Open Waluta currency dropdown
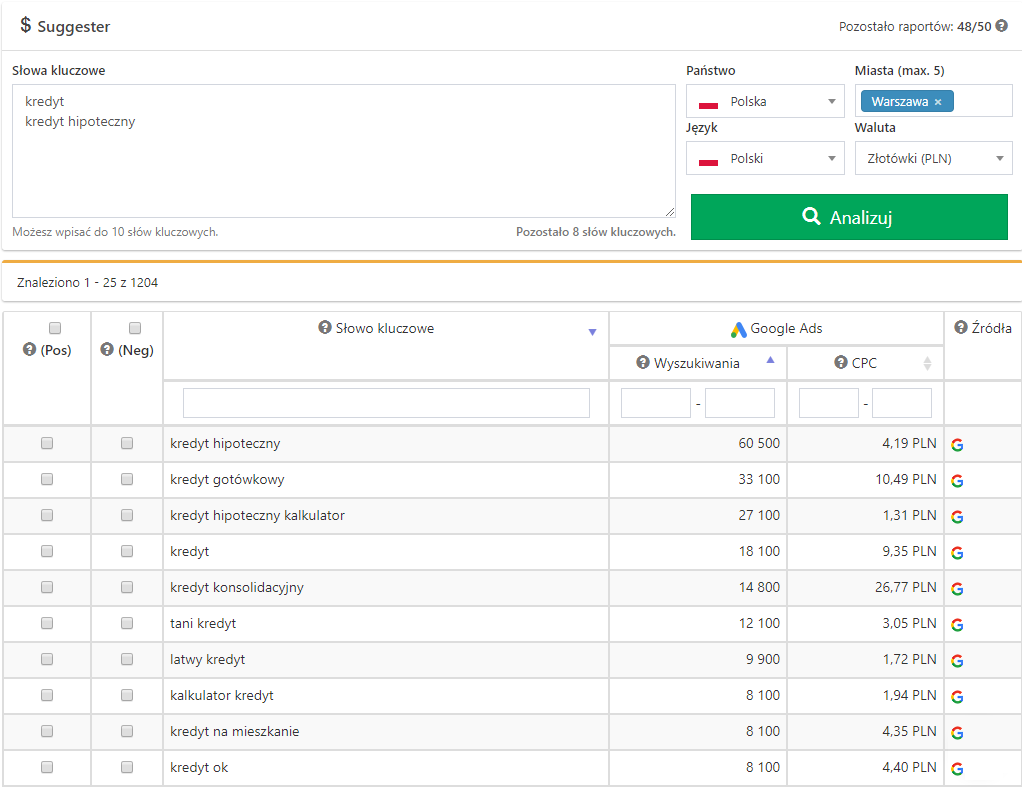This screenshot has height=787, width=1022. 933,158
